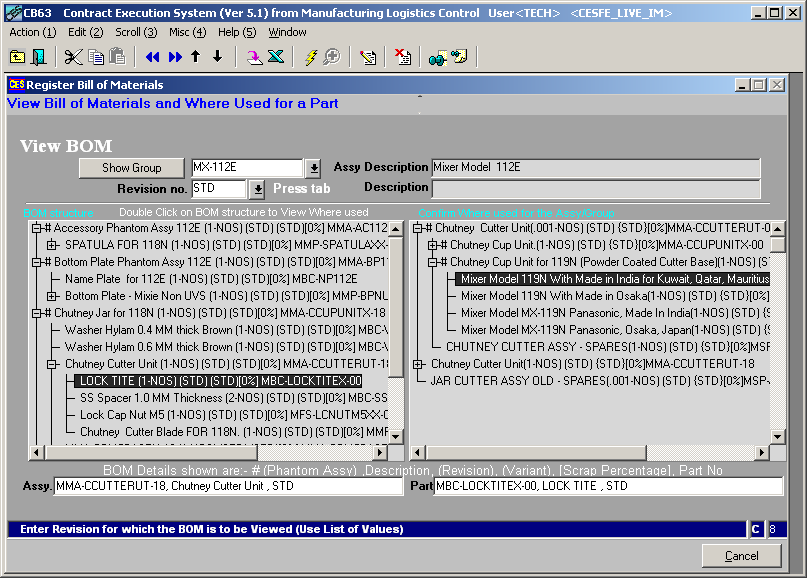Open the Scroll menu
This screenshot has height=580, width=807.
[135, 32]
